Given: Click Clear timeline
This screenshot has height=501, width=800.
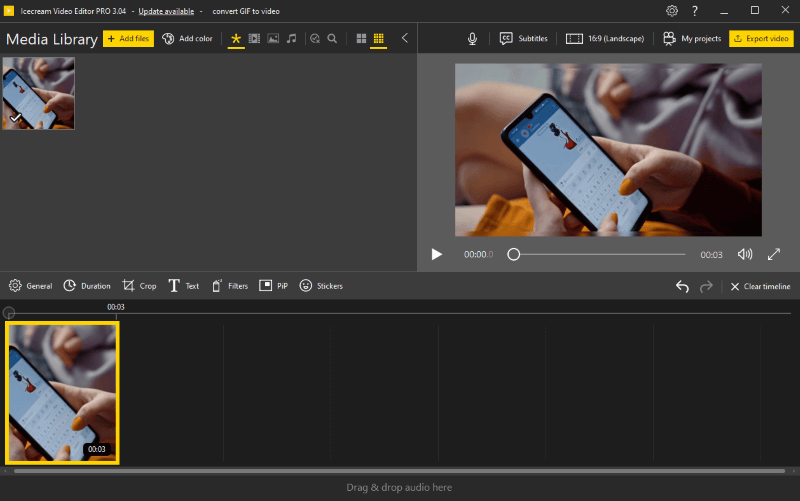Looking at the screenshot, I should pos(760,286).
